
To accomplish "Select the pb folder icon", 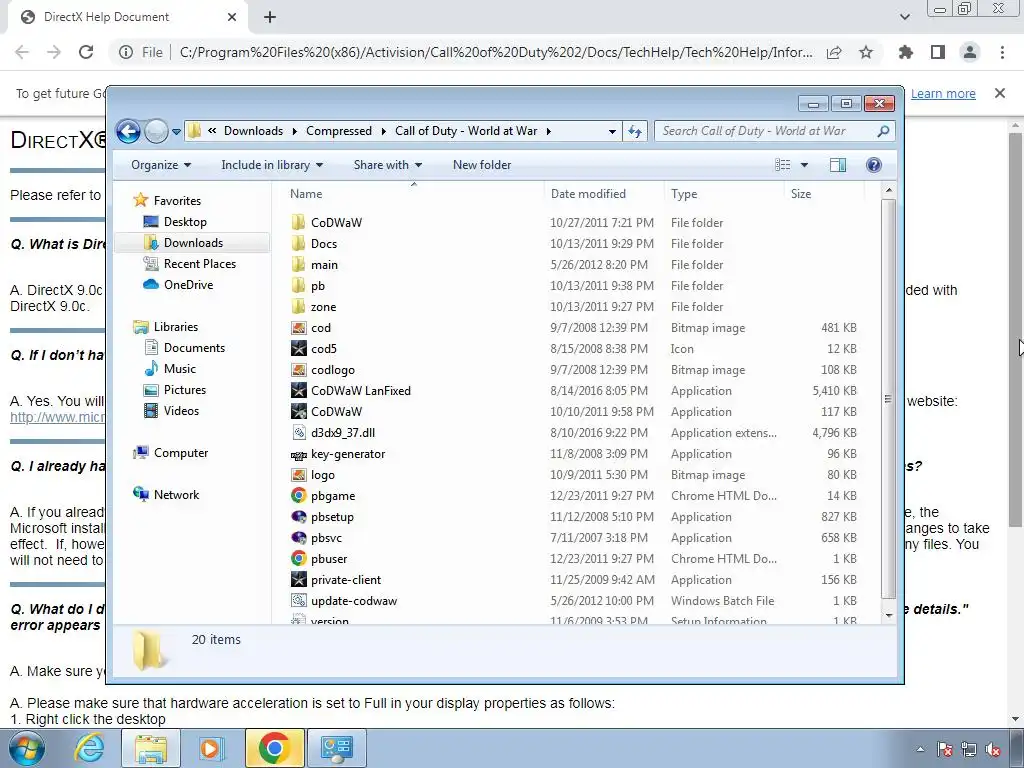I will pyautogui.click(x=298, y=285).
